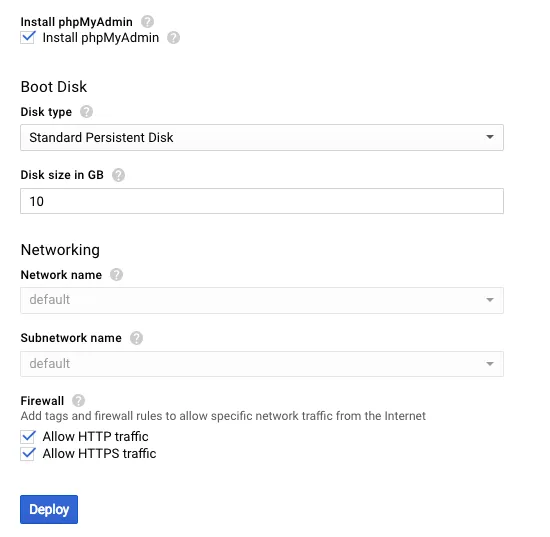Focus the Disk size input showing 10

pos(262,201)
